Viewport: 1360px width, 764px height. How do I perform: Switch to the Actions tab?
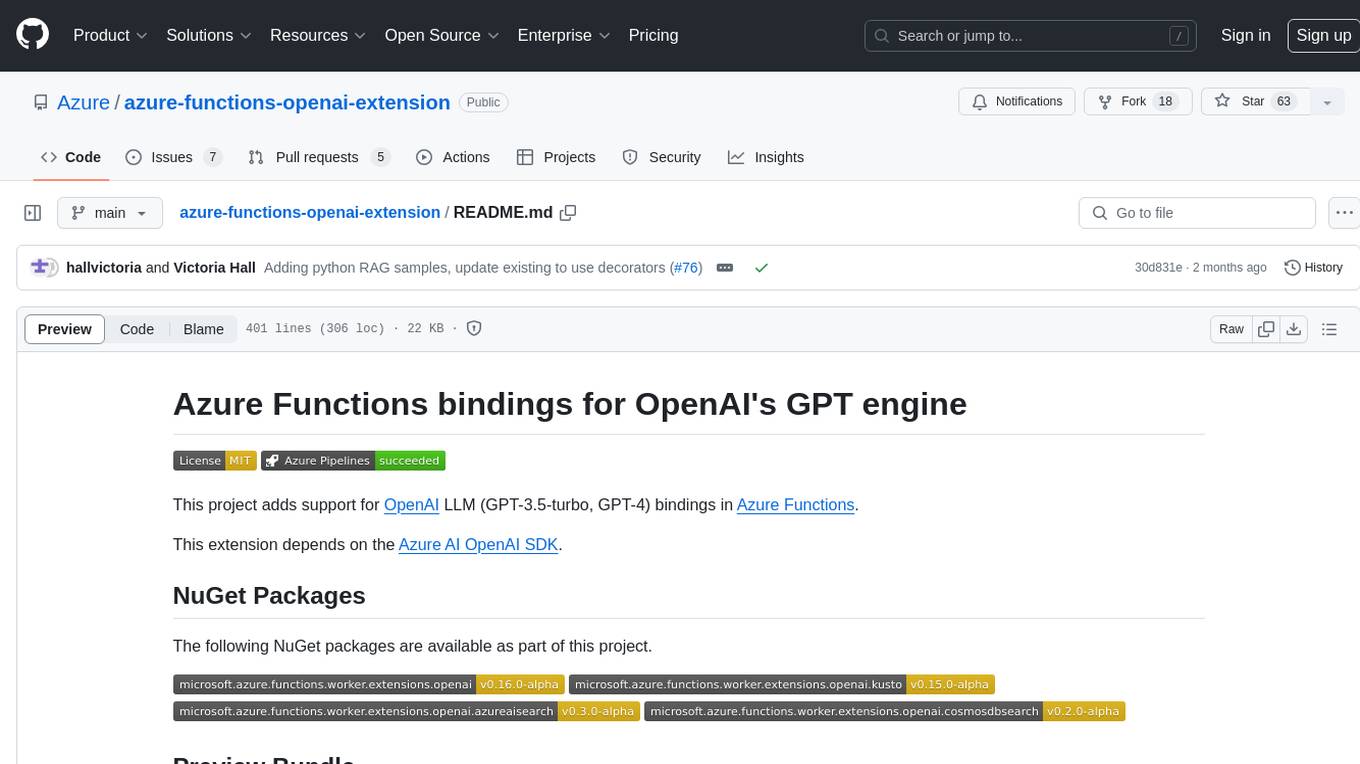pyautogui.click(x=452, y=157)
